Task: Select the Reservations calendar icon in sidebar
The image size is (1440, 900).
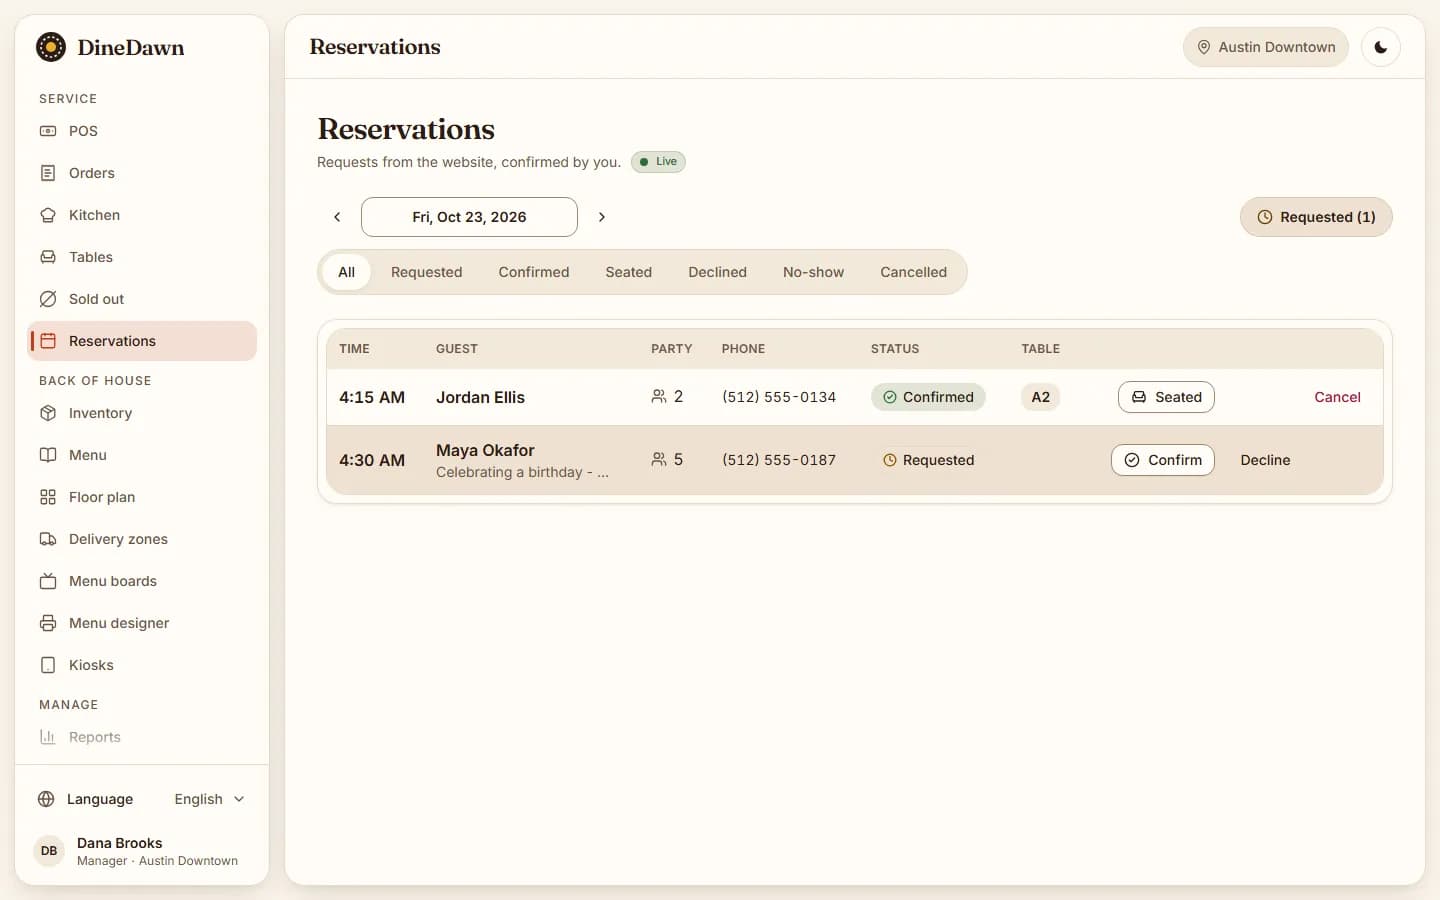Action: click(x=48, y=341)
